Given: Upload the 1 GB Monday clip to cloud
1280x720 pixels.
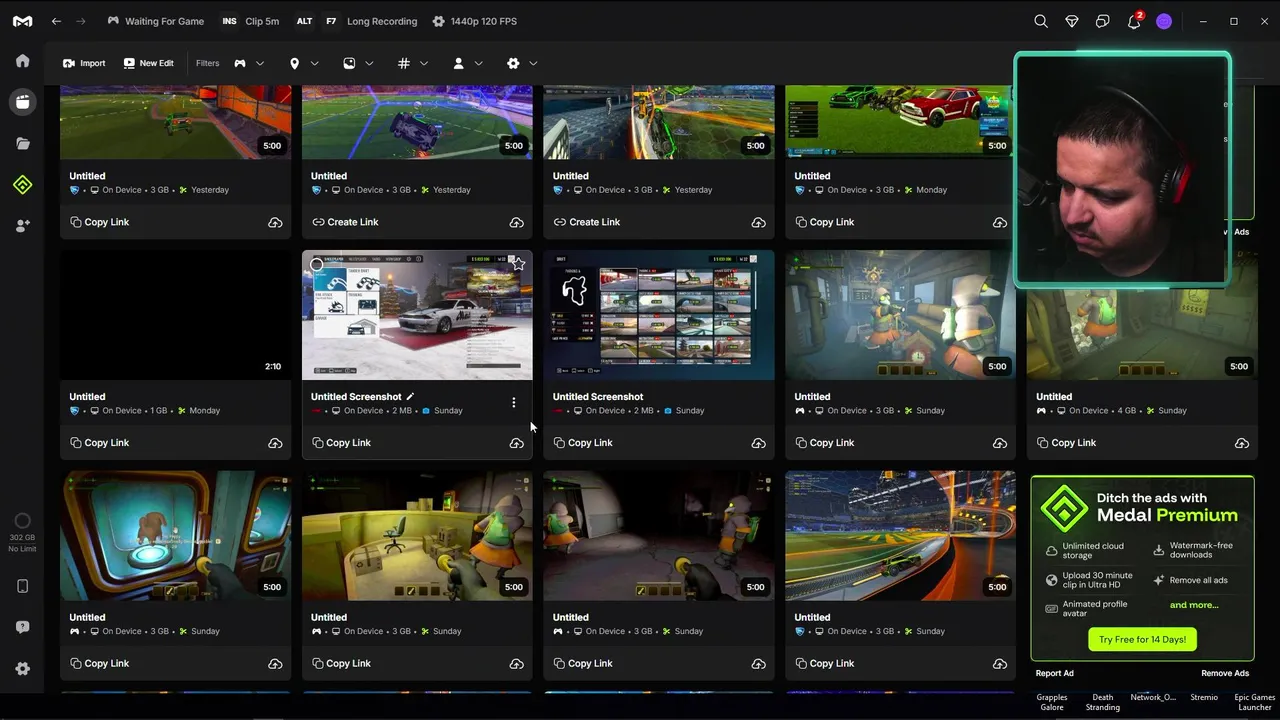Looking at the screenshot, I should click(275, 443).
